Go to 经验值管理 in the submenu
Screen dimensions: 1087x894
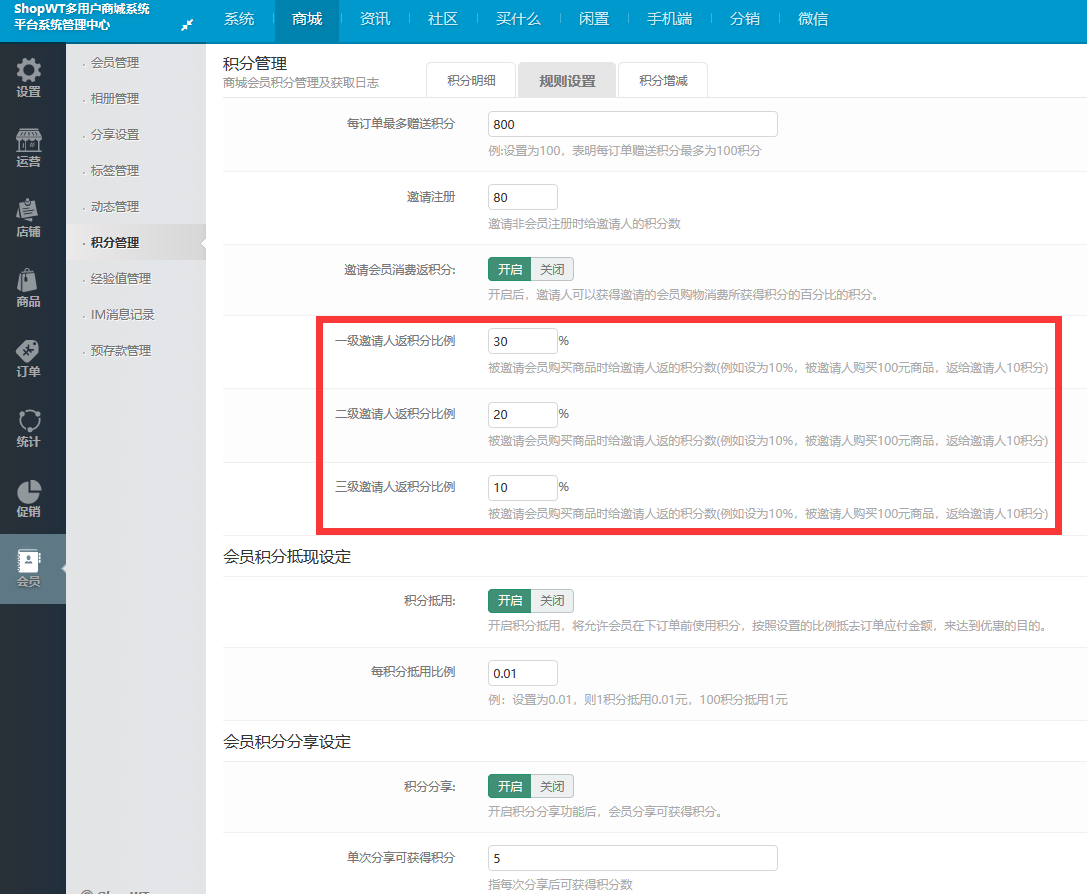click(120, 279)
